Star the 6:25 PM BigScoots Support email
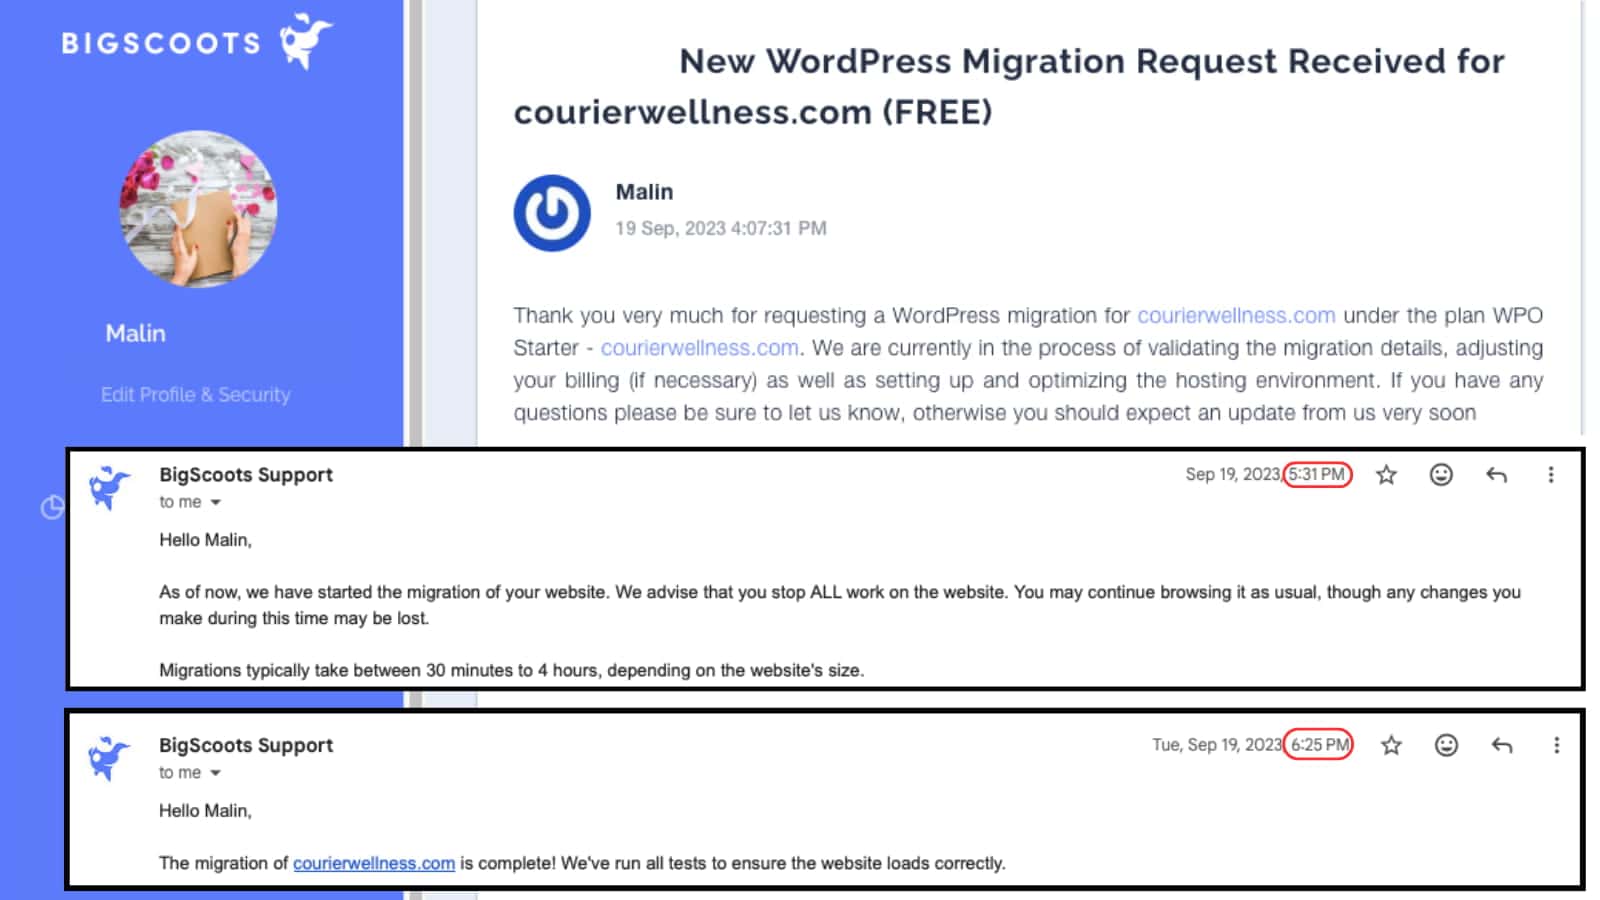This screenshot has height=900, width=1600. 1391,745
